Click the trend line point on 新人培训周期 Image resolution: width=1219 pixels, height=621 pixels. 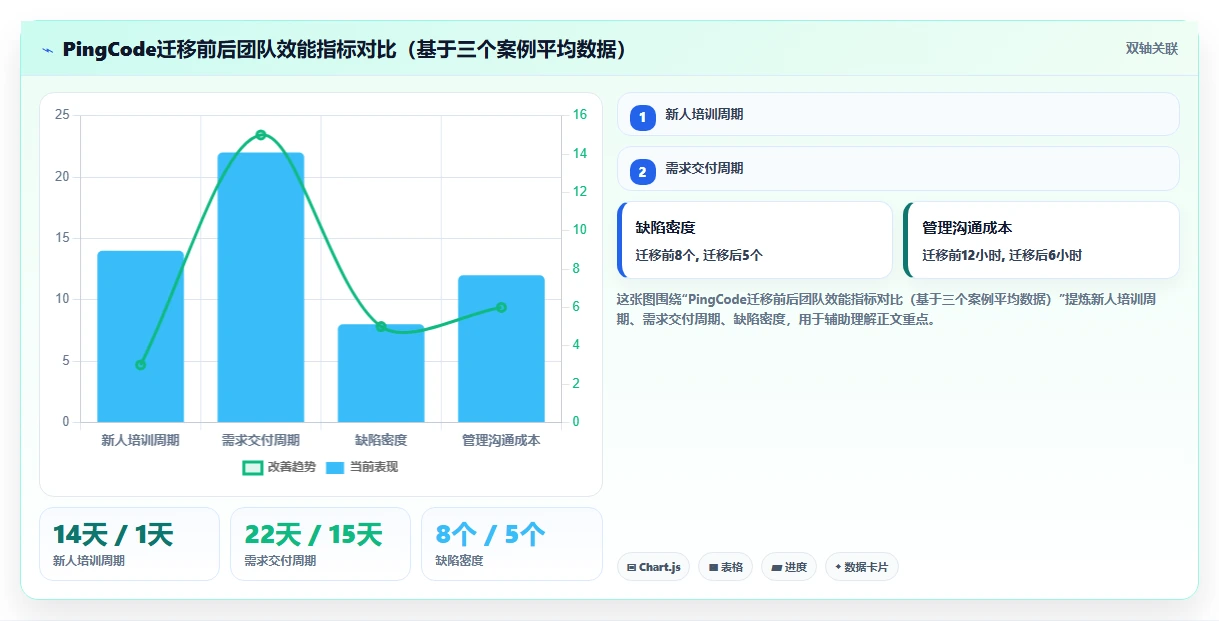click(x=140, y=365)
